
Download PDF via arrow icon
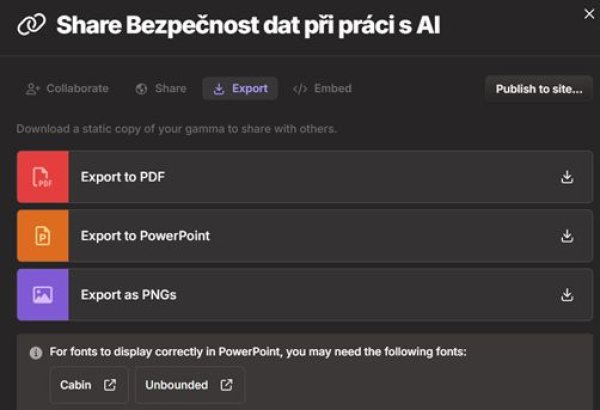[567, 177]
